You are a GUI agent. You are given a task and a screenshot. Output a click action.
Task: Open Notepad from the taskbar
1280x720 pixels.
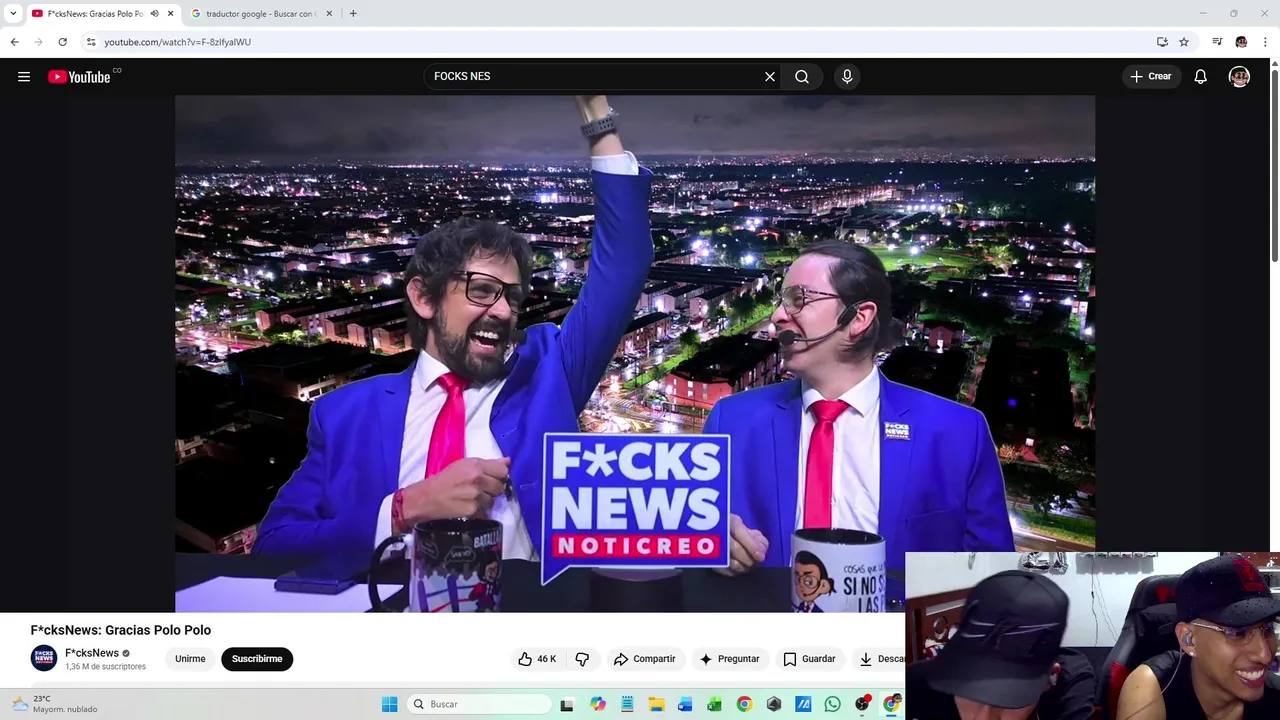pos(627,704)
